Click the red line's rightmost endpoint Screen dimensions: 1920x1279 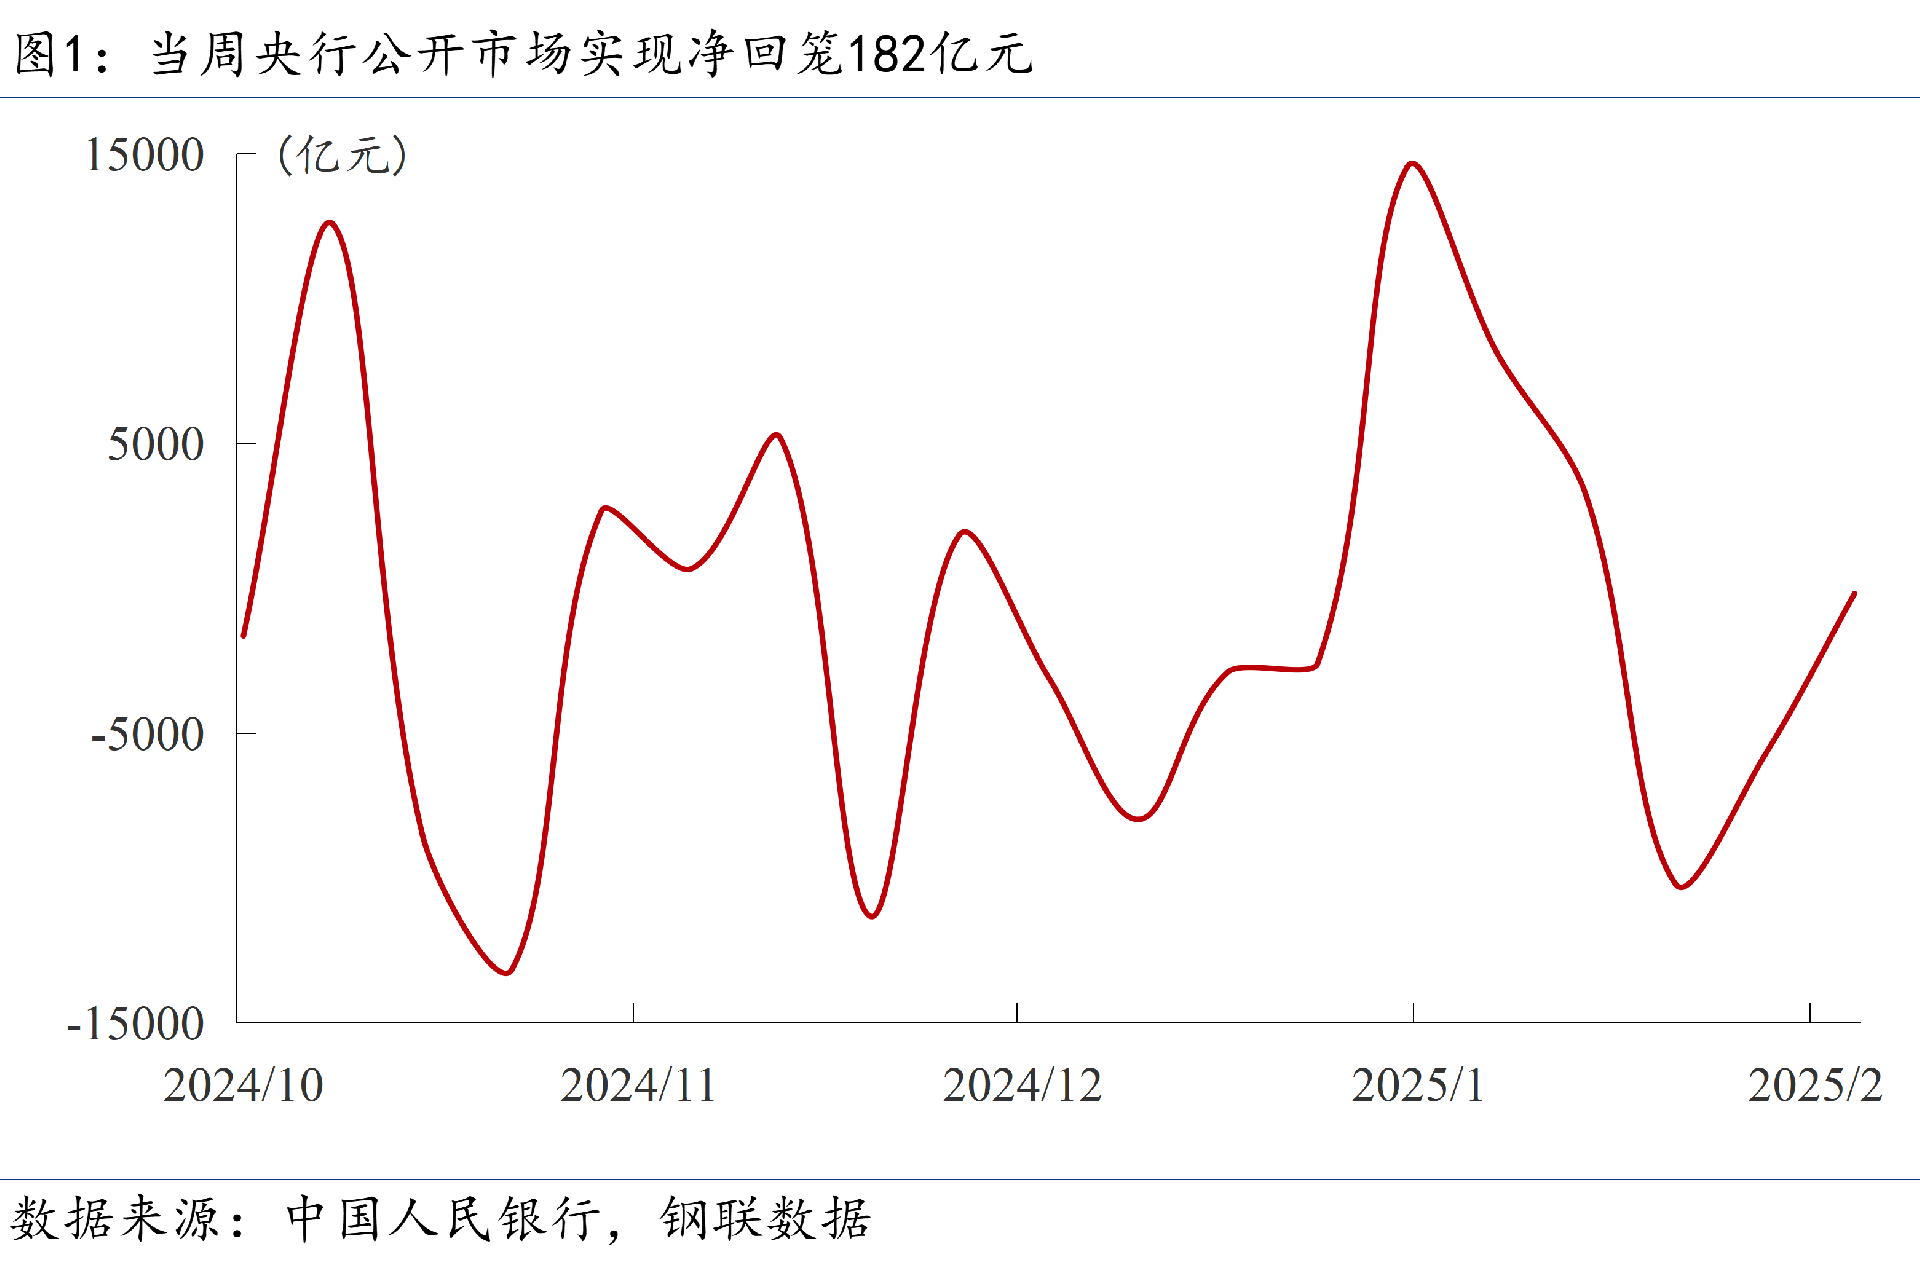[1854, 594]
